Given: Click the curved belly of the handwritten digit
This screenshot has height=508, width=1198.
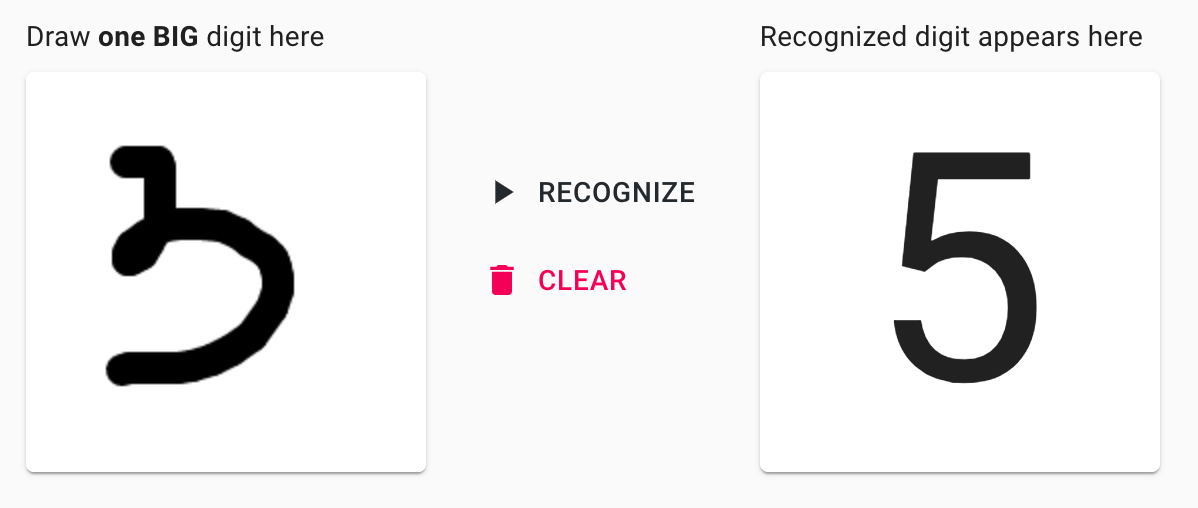Looking at the screenshot, I should pos(269,286).
